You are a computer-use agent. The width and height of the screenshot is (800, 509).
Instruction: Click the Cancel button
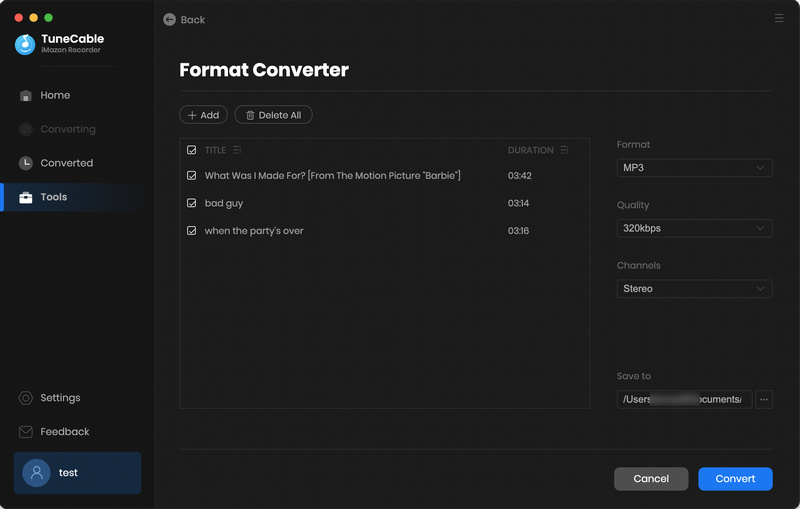pos(651,479)
